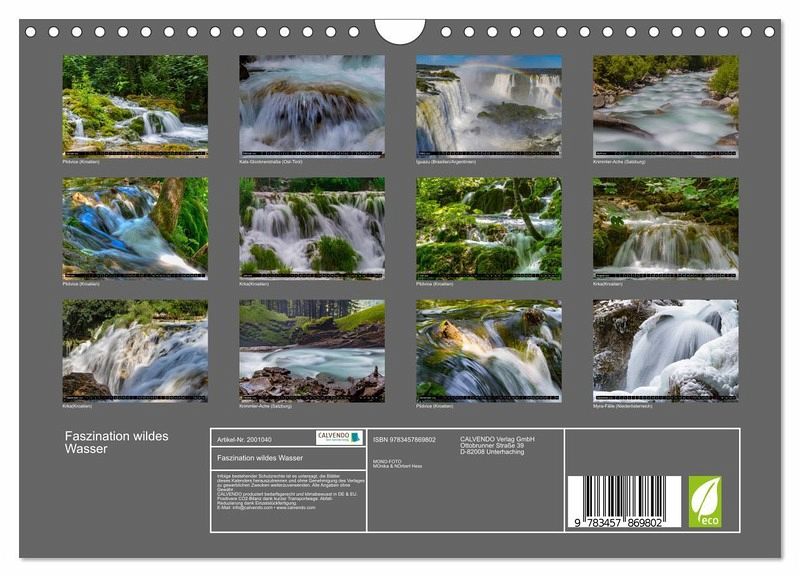Viewport: 800px width, 577px height.
Task: Click the 'Iguazu (Brasilien/Argentinien)' caption
Action: pos(447,161)
